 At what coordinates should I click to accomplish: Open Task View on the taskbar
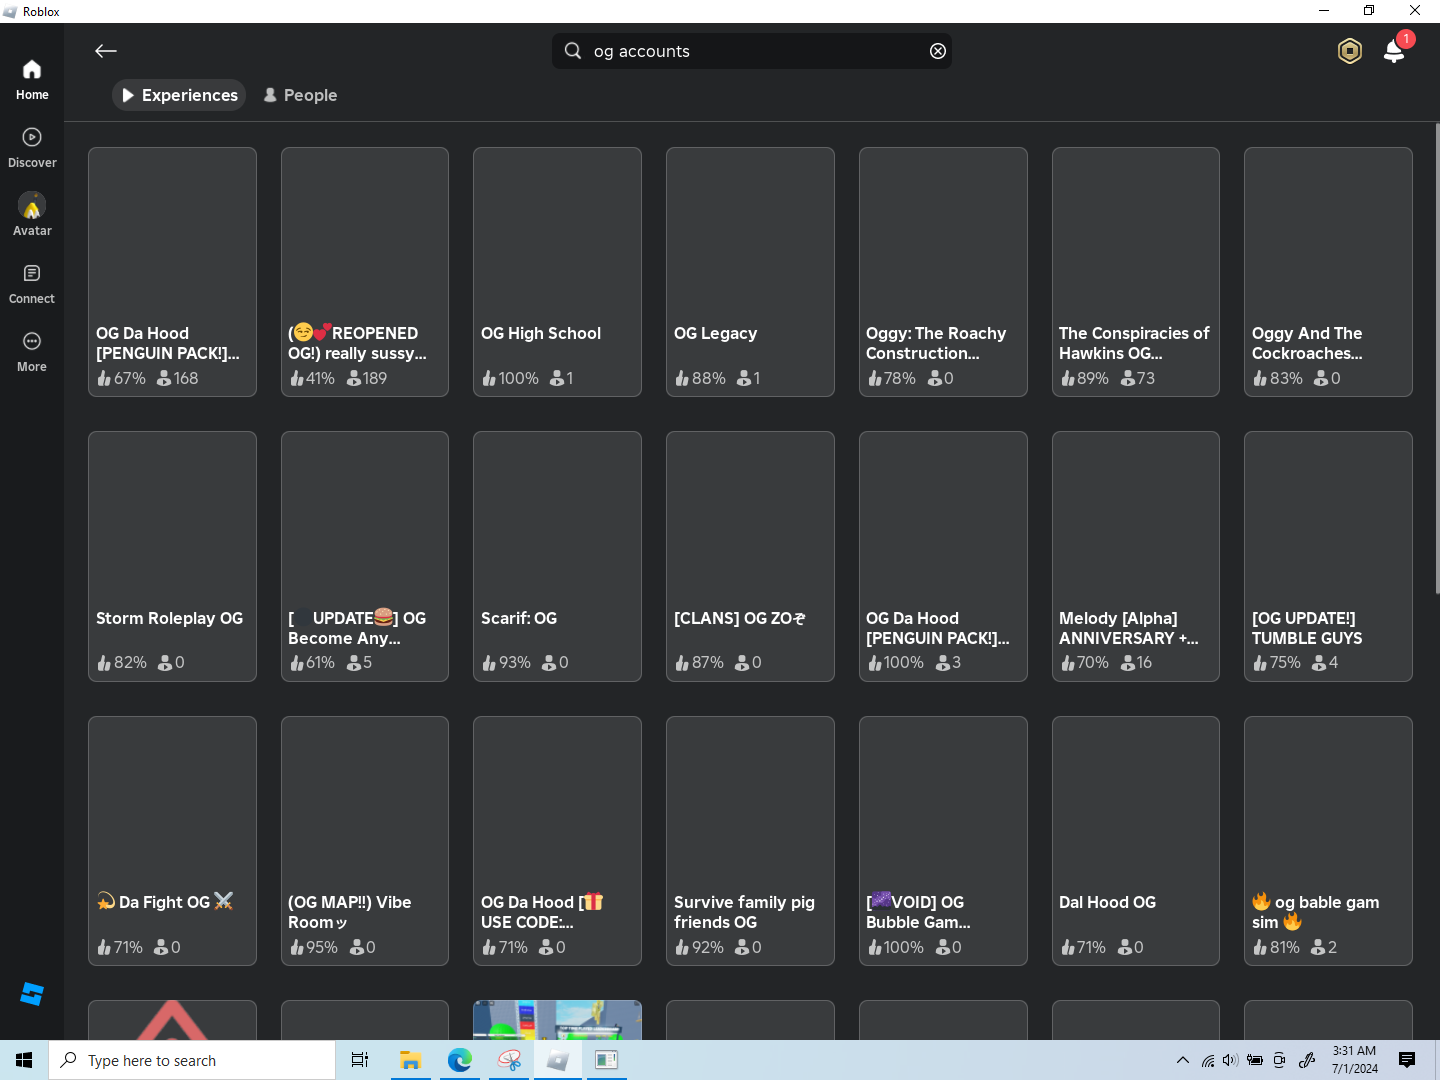[360, 1060]
